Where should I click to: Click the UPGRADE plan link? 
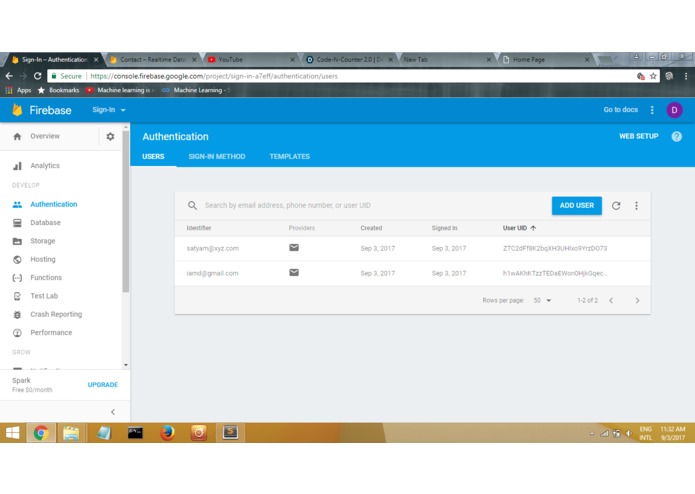102,385
